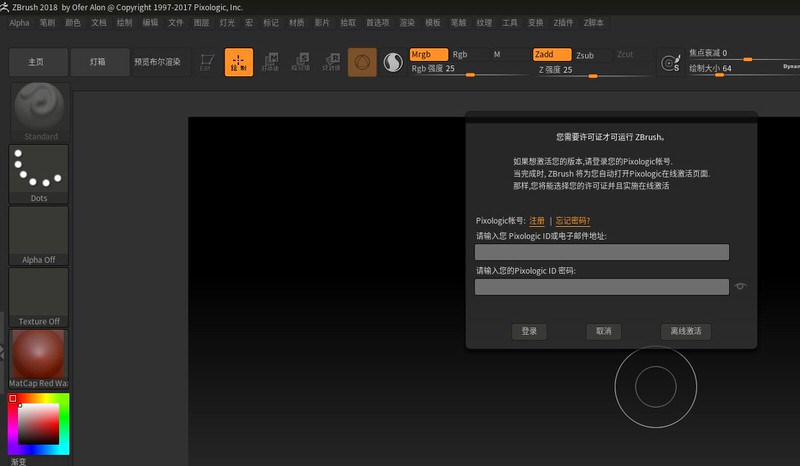Open the 材质 menu

[296, 23]
